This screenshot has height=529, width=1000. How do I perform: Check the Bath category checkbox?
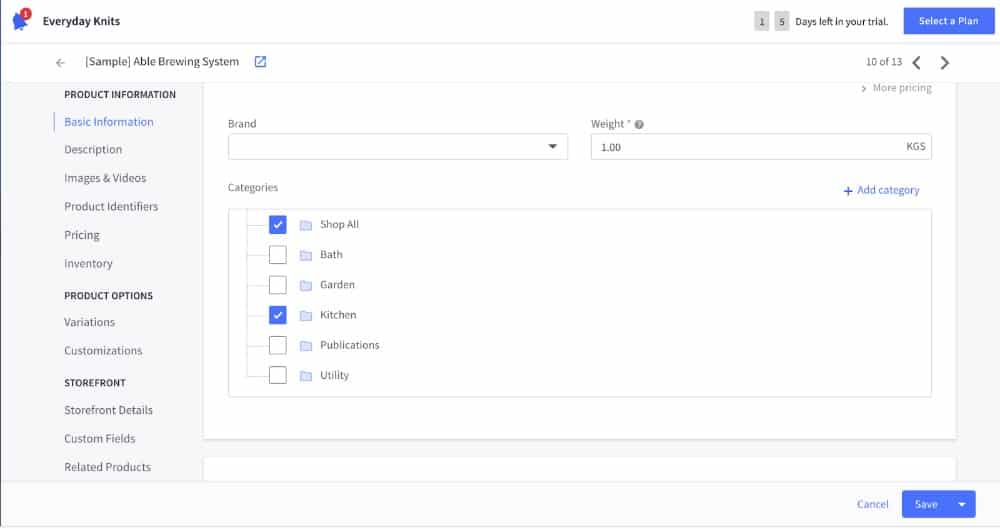[x=278, y=254]
